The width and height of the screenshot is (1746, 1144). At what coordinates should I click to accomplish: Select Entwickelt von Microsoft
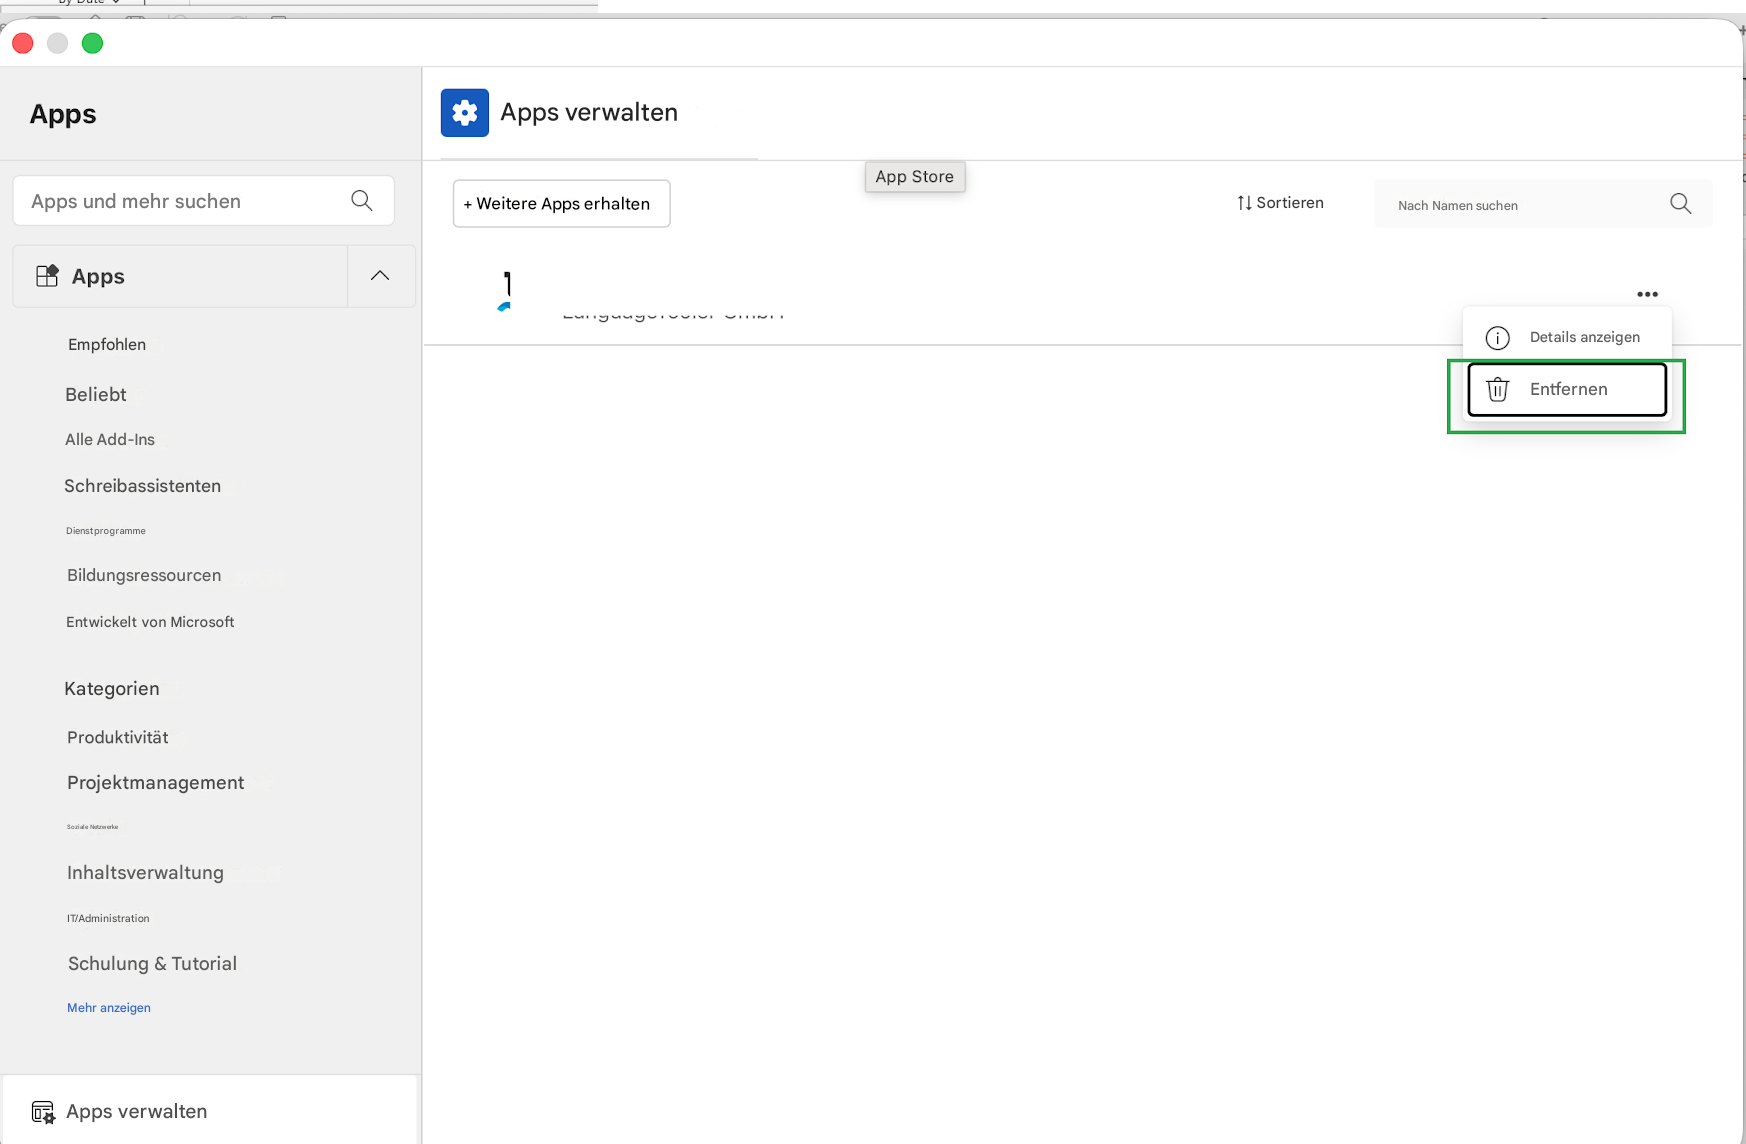(x=150, y=622)
